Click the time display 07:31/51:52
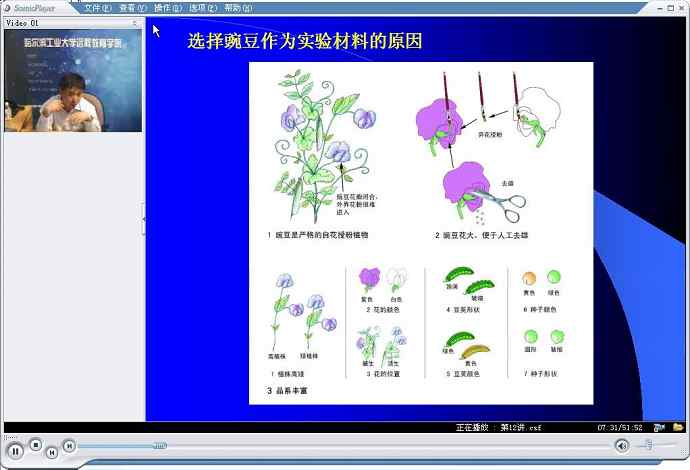The width and height of the screenshot is (690, 470). pos(620,427)
